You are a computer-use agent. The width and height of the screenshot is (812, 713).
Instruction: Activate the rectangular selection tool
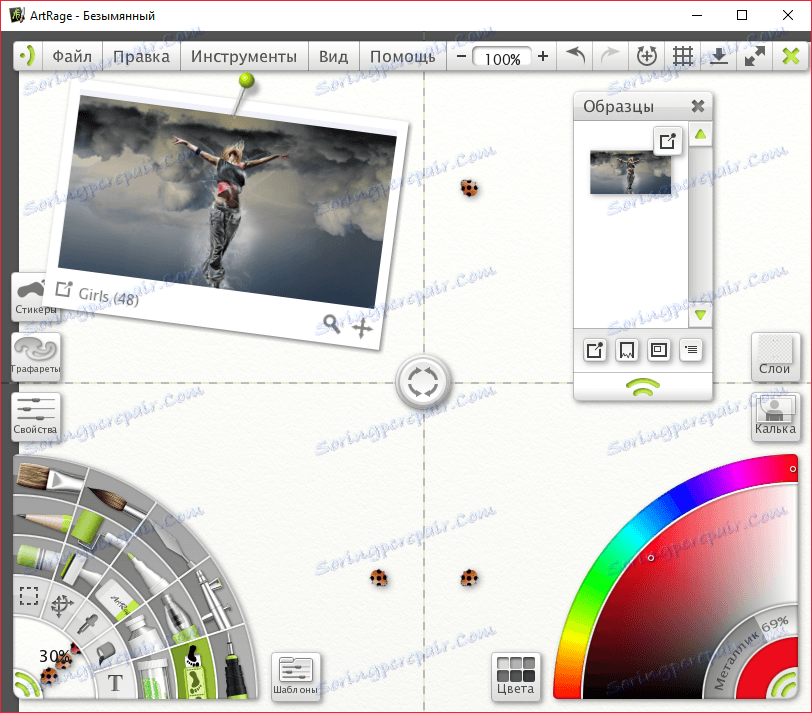[29, 597]
